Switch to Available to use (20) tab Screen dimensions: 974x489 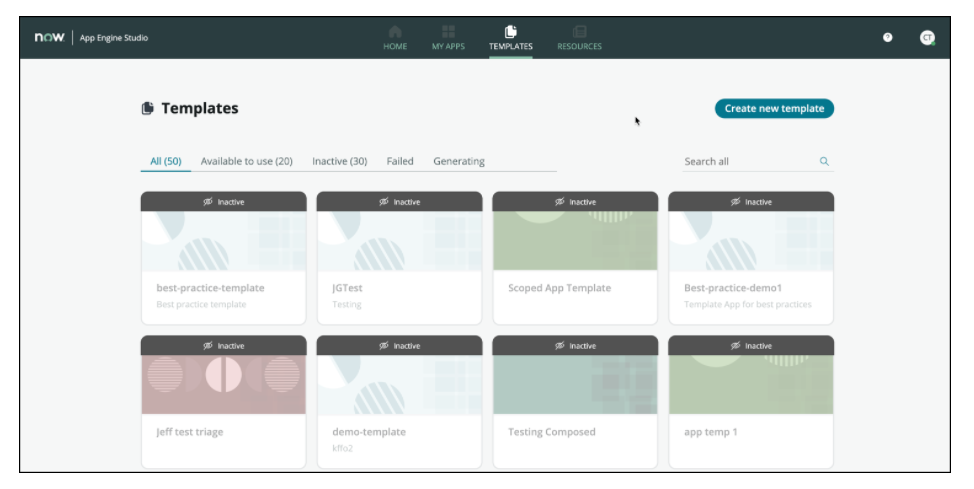tap(246, 161)
